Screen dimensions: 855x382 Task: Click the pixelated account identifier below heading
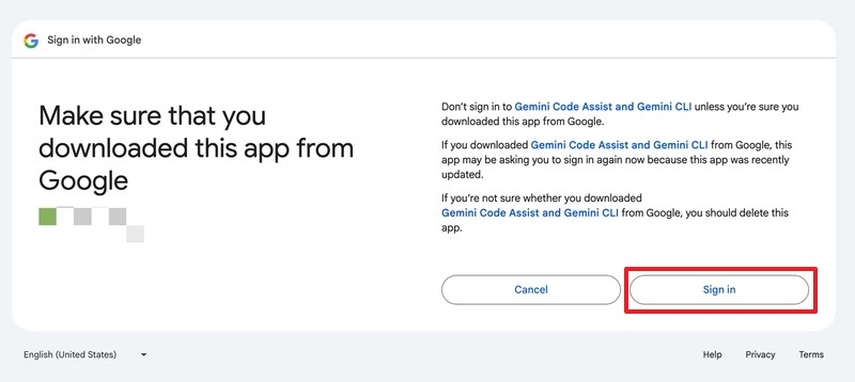[x=91, y=225]
